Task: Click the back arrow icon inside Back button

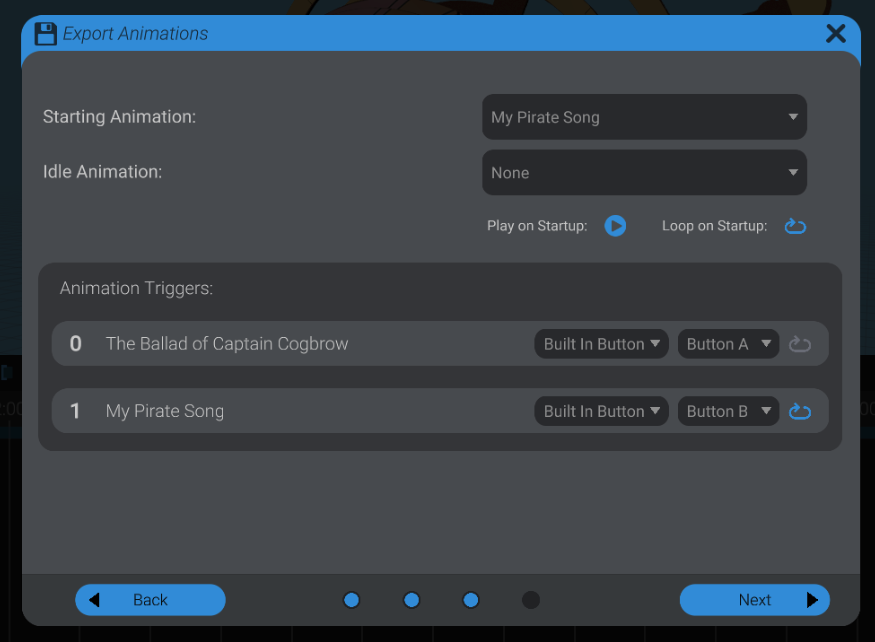Action: click(95, 600)
